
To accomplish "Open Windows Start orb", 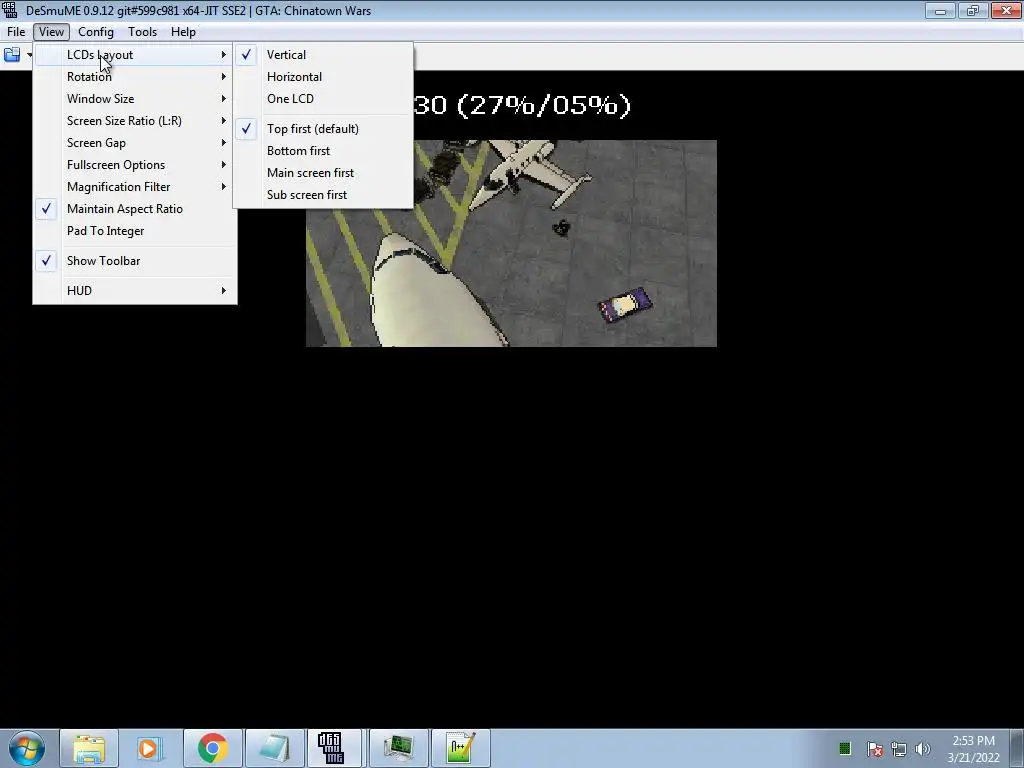I will click(27, 748).
